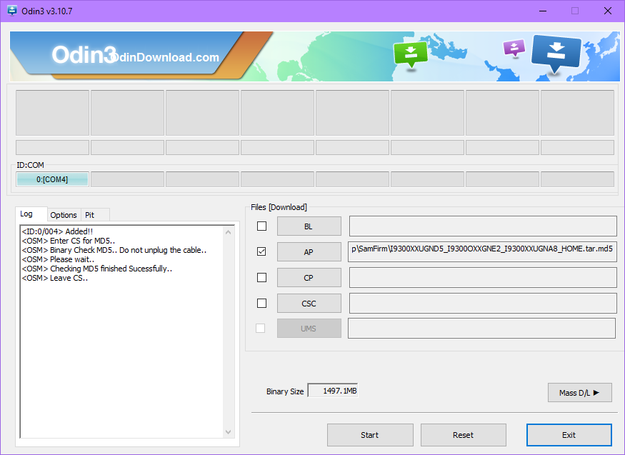
Task: Click the Reset button
Action: [463, 435]
